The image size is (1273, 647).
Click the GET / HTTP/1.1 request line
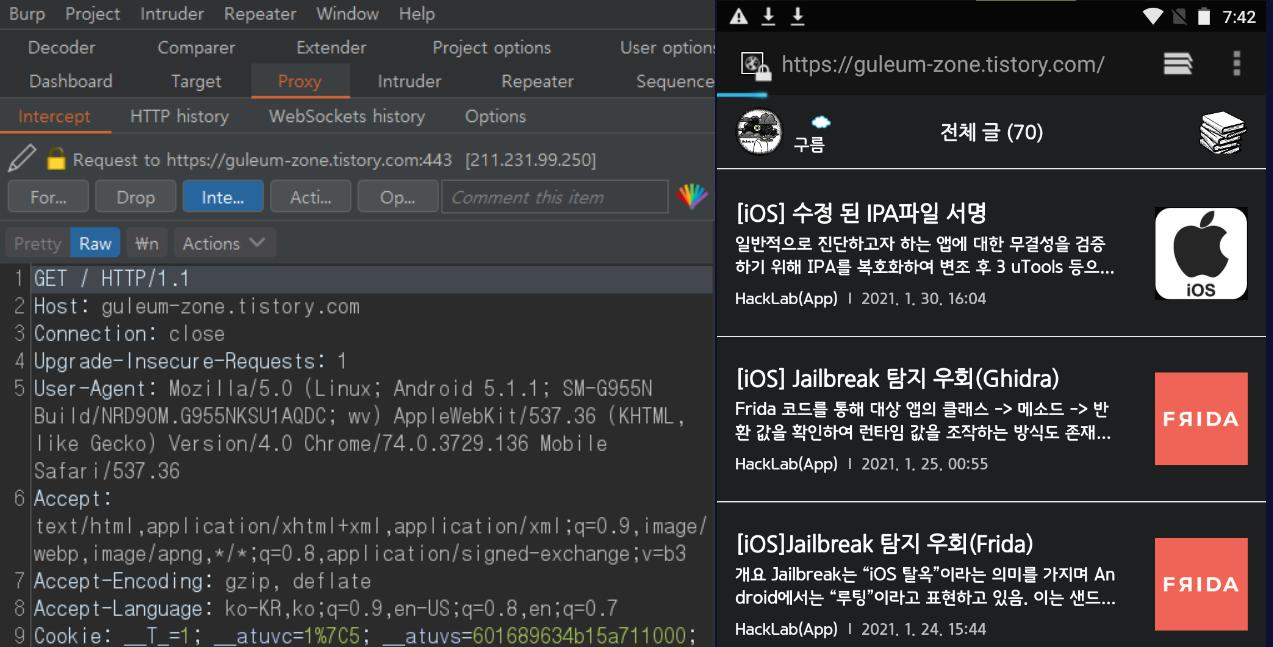(372, 279)
